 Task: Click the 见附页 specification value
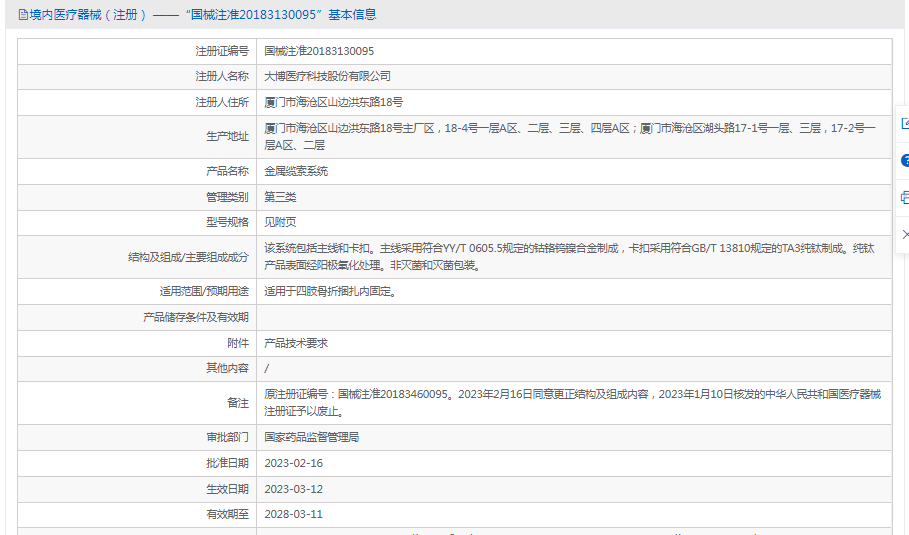[281, 222]
